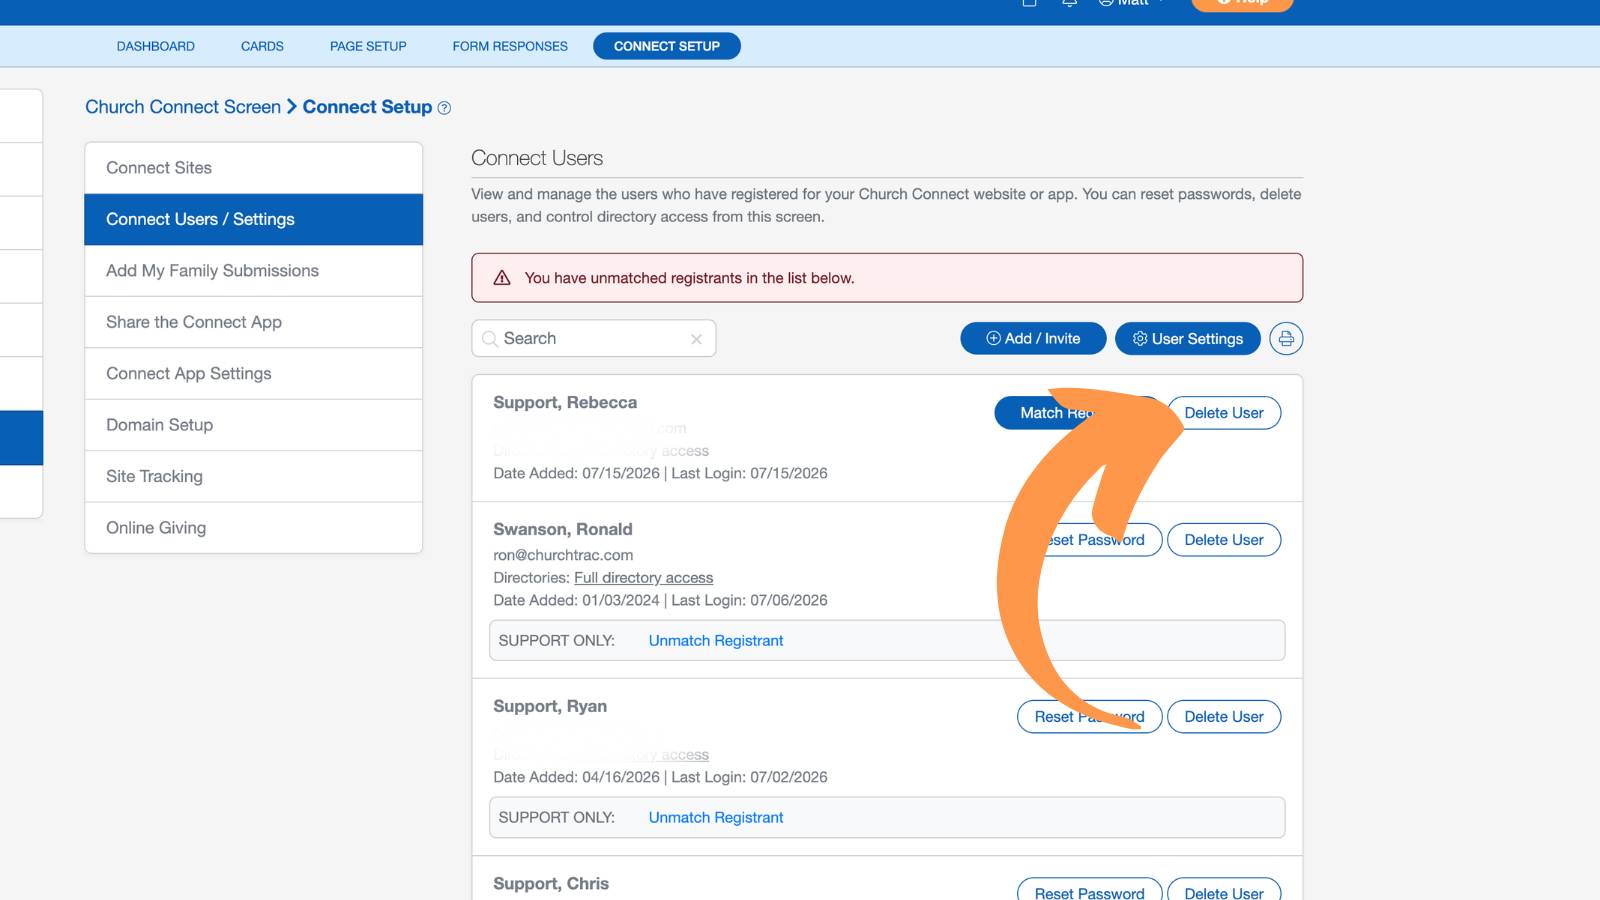Screen dimensions: 1600x900
Task: Click the Connect Users heading
Action: (537, 158)
